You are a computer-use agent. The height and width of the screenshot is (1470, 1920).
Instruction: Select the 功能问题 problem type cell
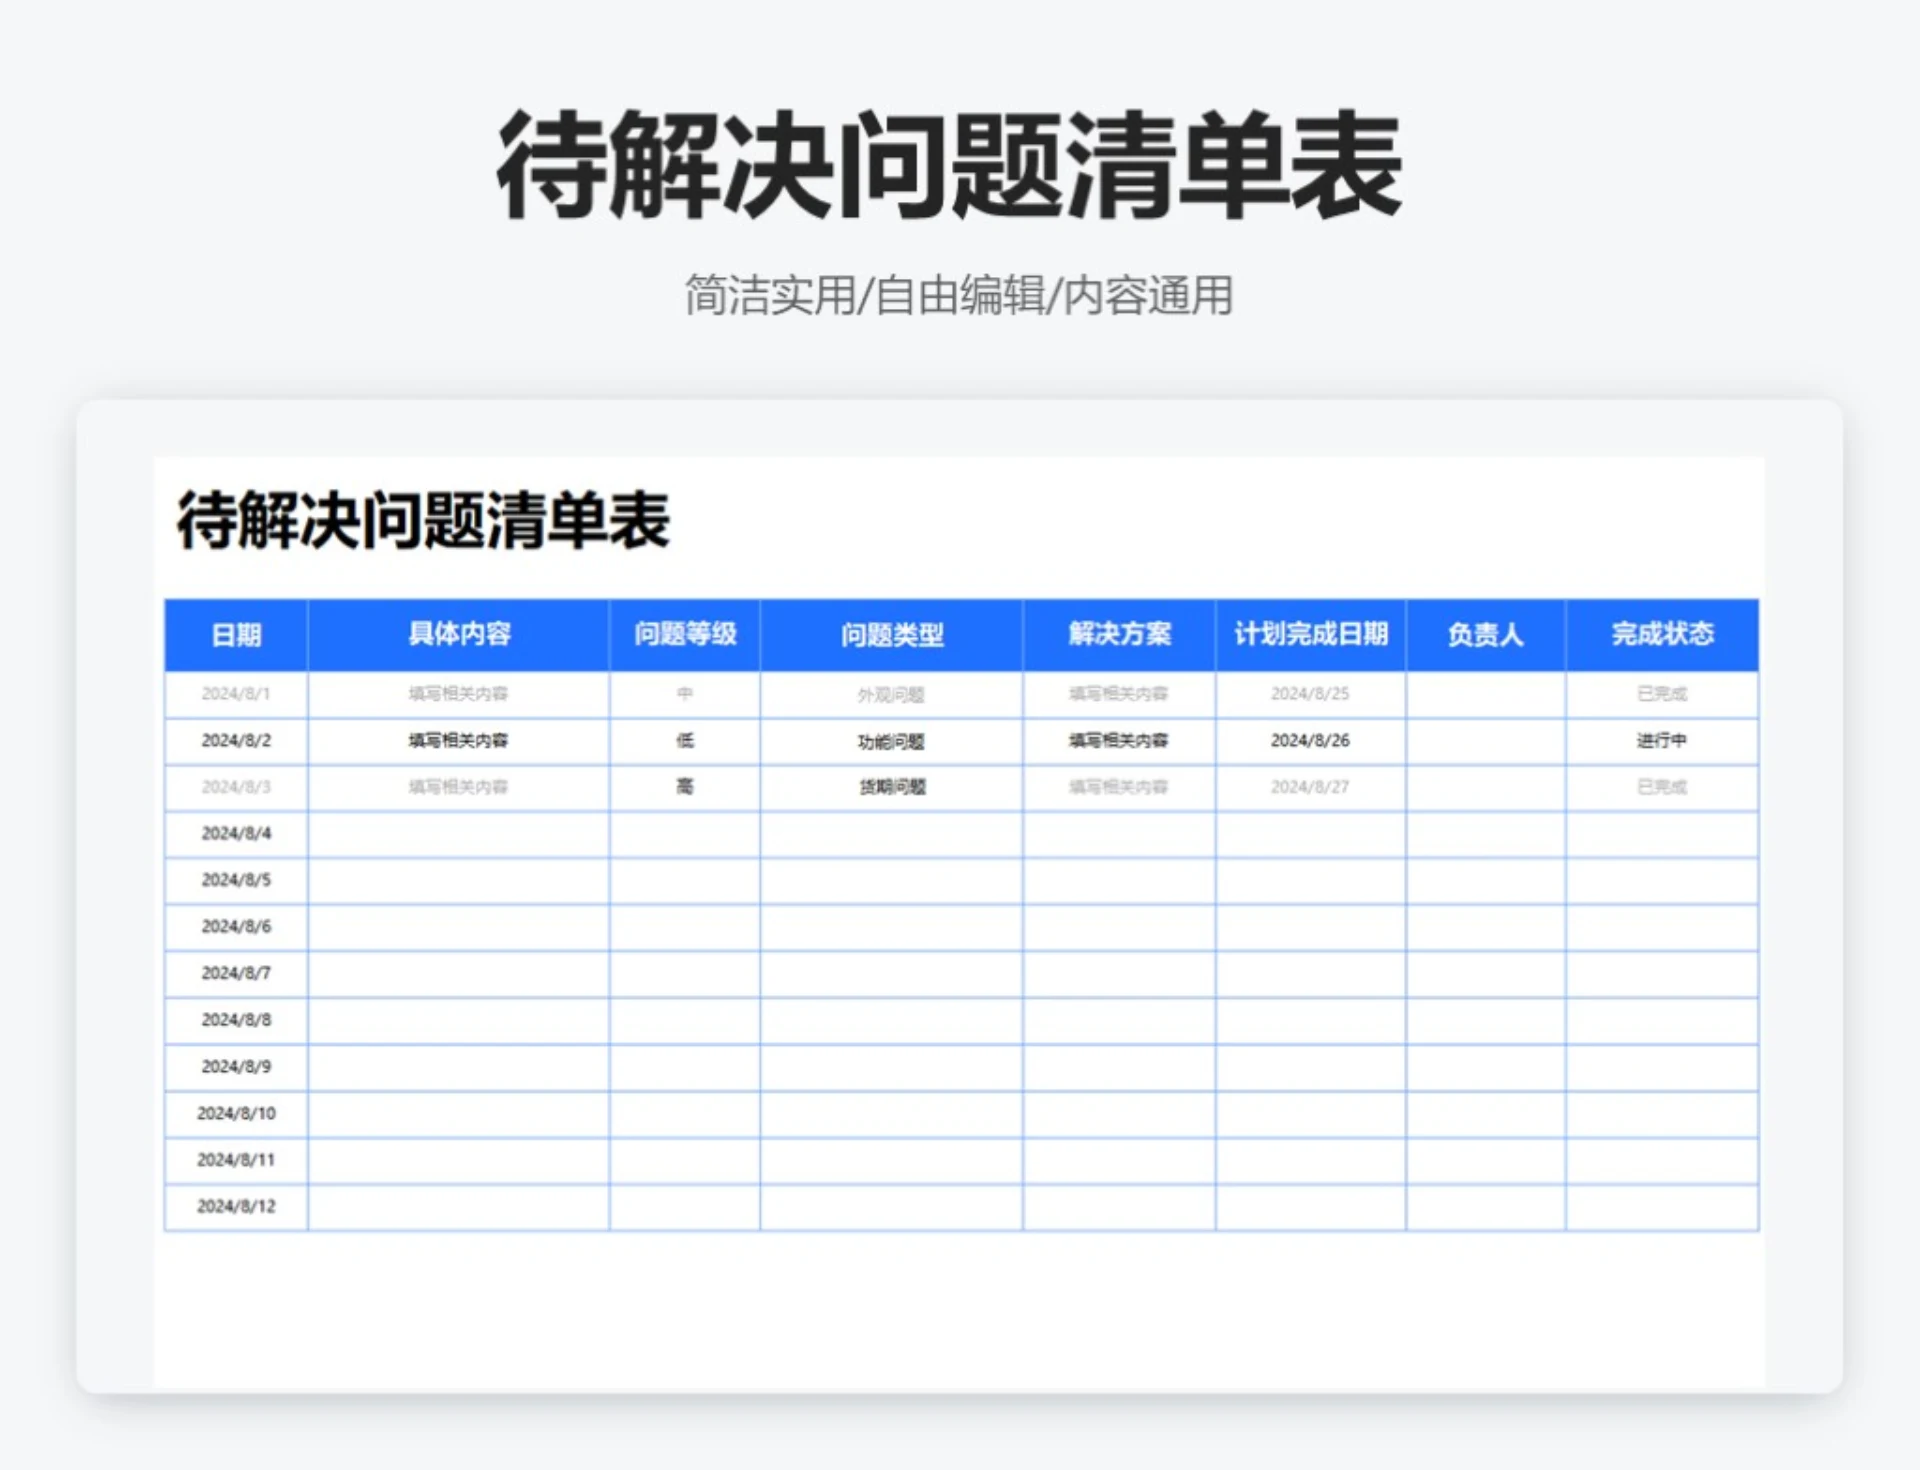tap(890, 741)
